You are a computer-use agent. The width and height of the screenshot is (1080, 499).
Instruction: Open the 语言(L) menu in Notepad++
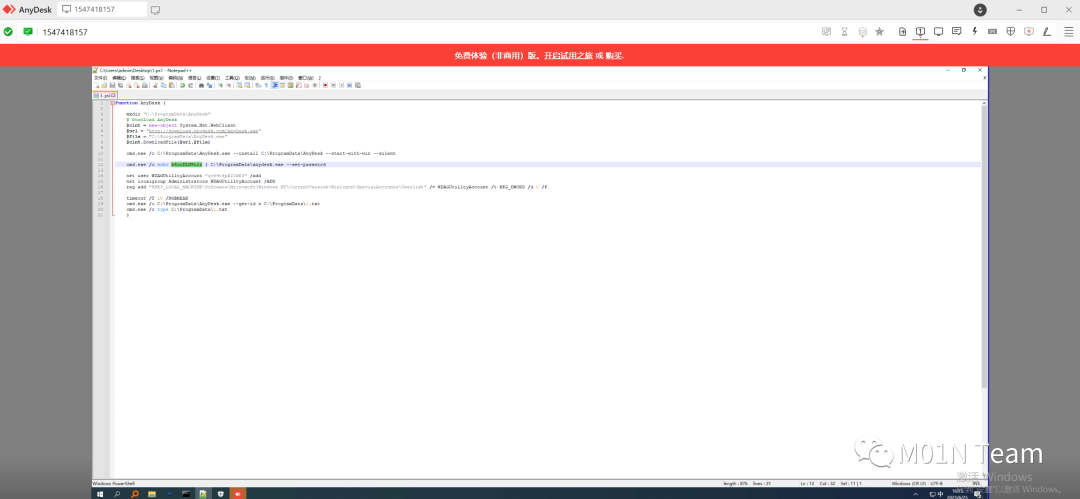(194, 78)
